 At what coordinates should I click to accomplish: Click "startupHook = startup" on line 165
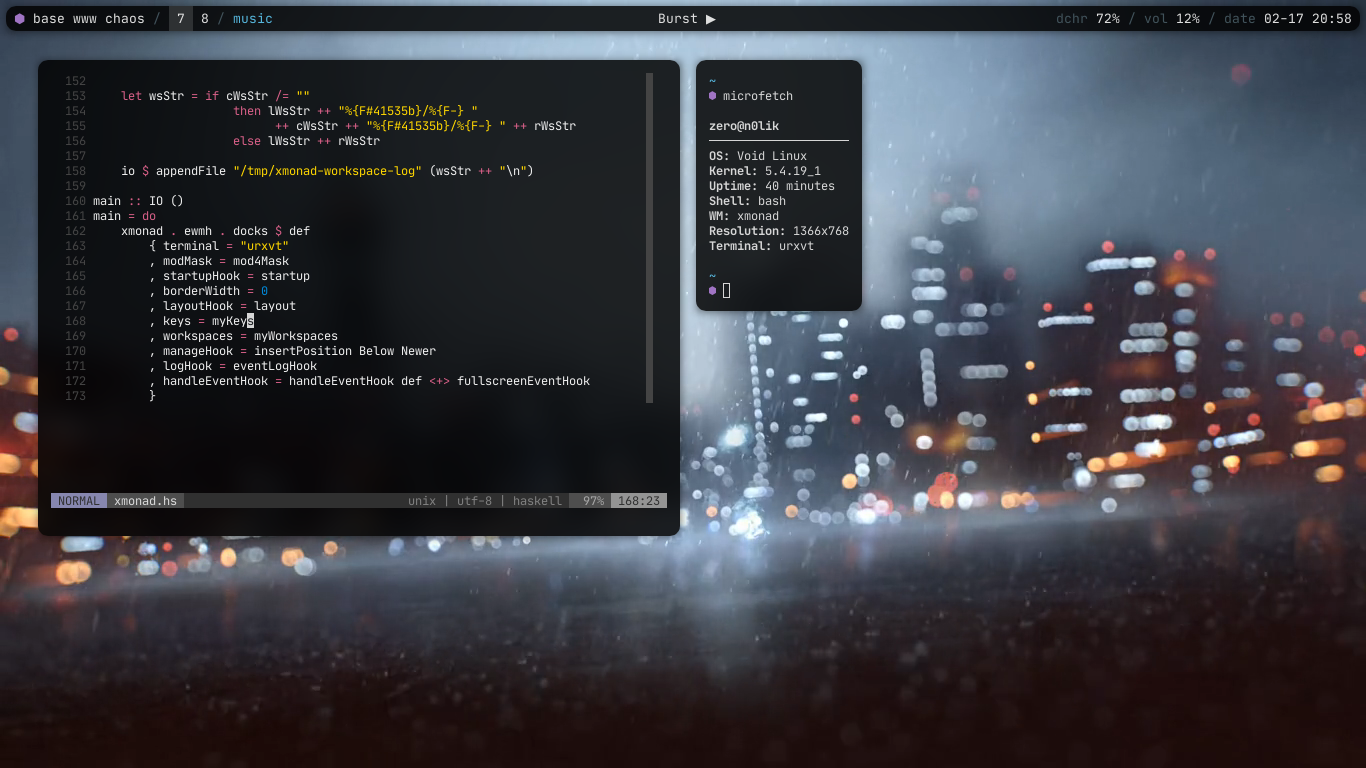click(236, 276)
